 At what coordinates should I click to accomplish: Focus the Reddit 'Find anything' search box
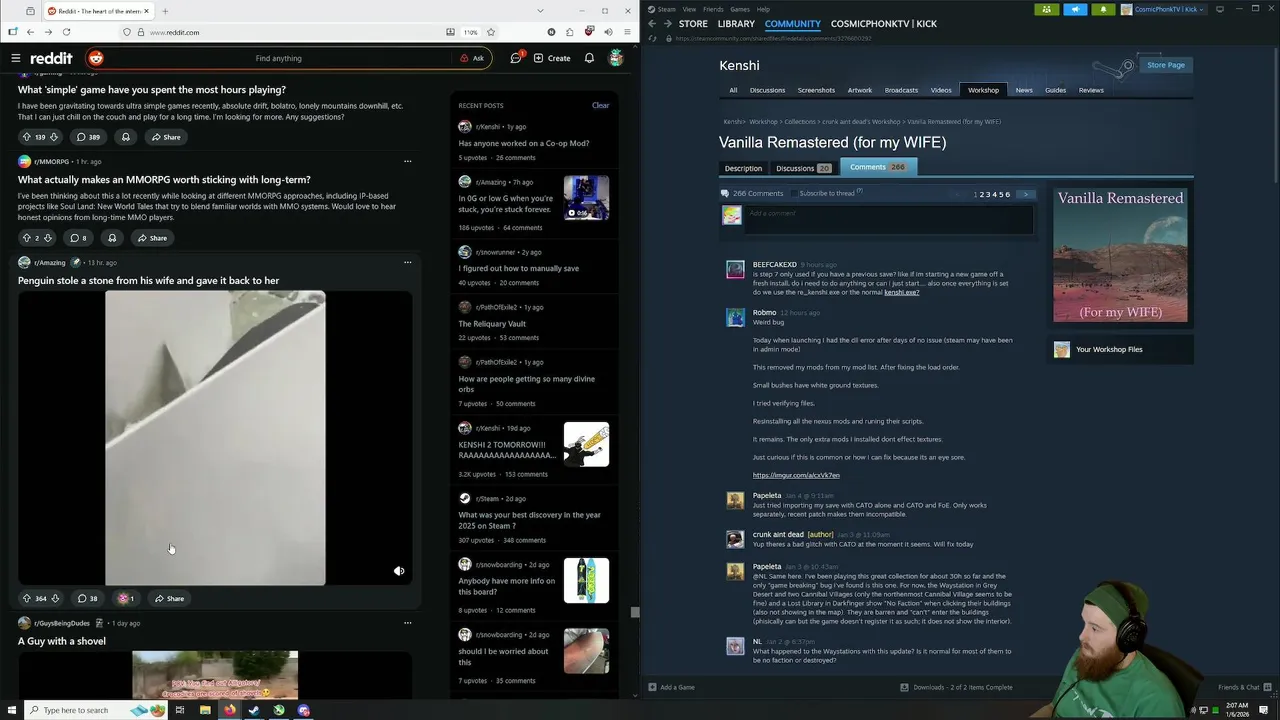(x=278, y=58)
